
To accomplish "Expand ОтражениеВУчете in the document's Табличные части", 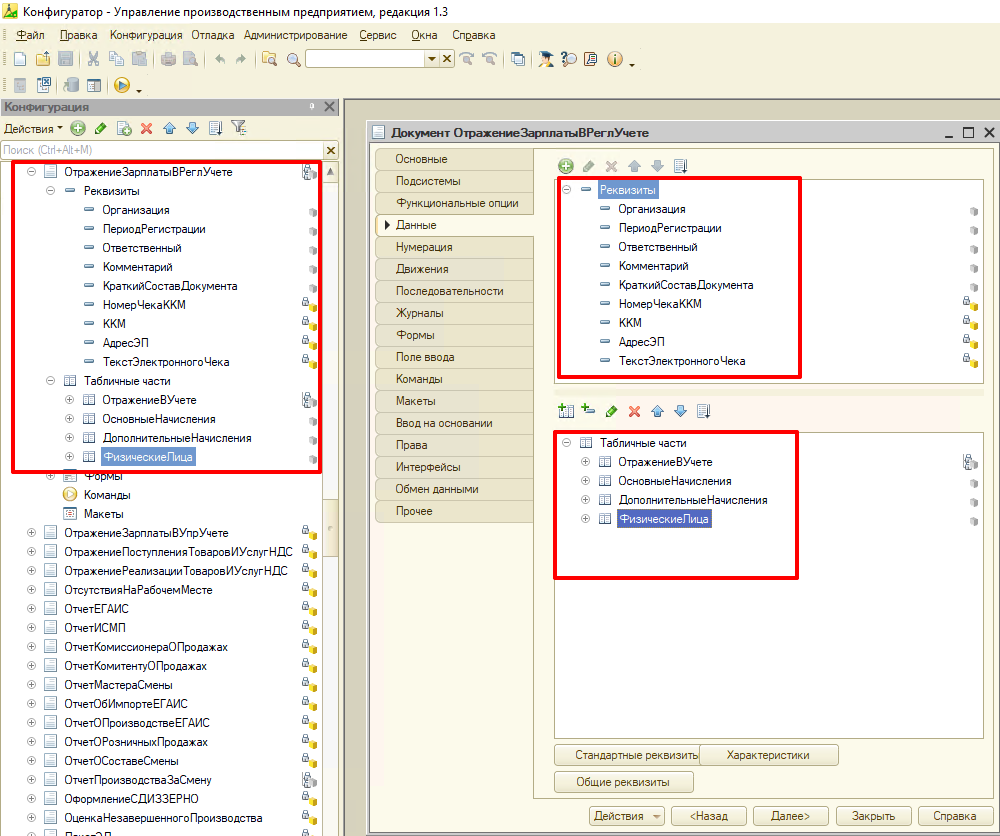I will pyautogui.click(x=586, y=462).
